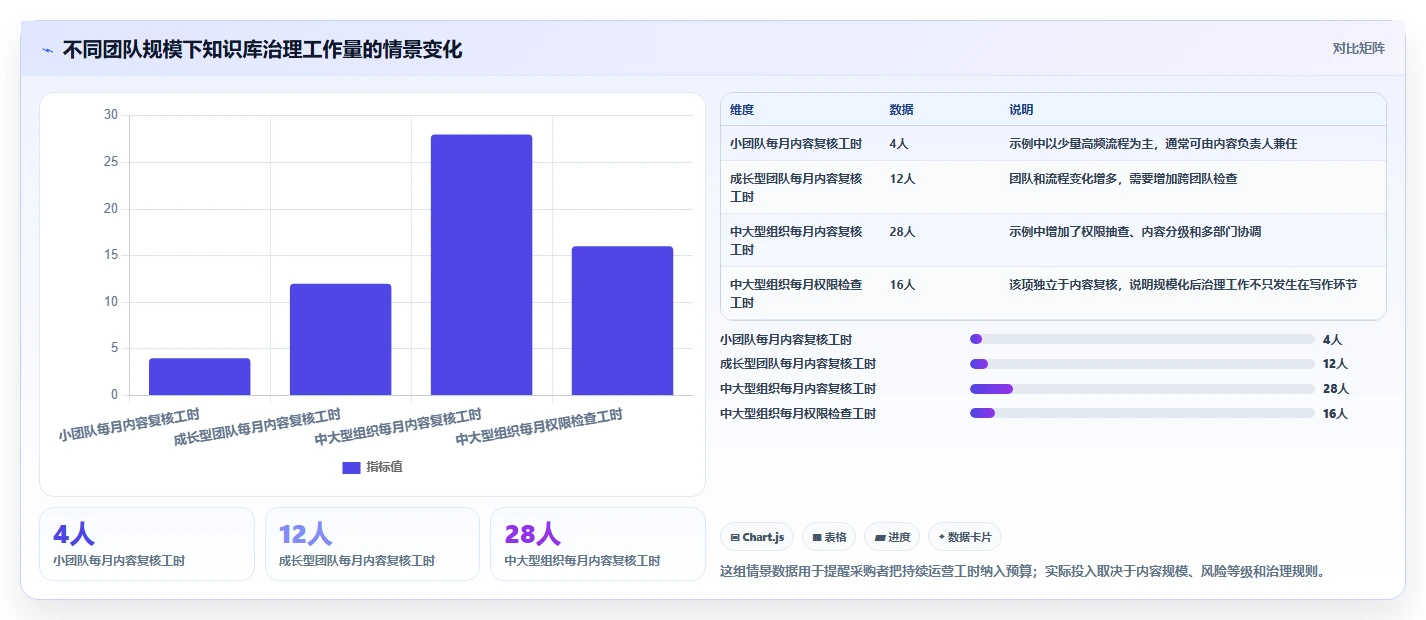This screenshot has width=1426, height=620.
Task: Click the tallest chart bar, 中大型组织每月内容复核工时
Action: [x=481, y=265]
